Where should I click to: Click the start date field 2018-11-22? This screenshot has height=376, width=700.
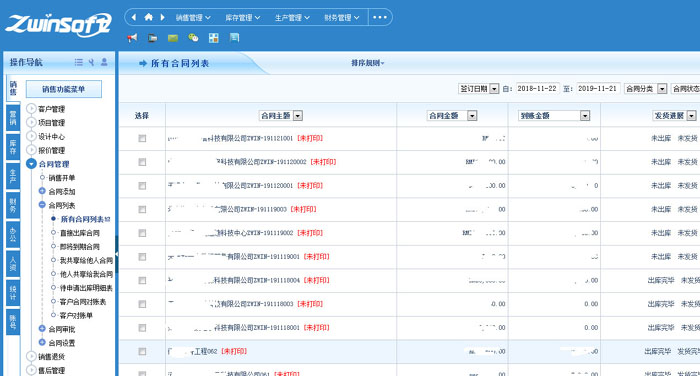coord(537,88)
